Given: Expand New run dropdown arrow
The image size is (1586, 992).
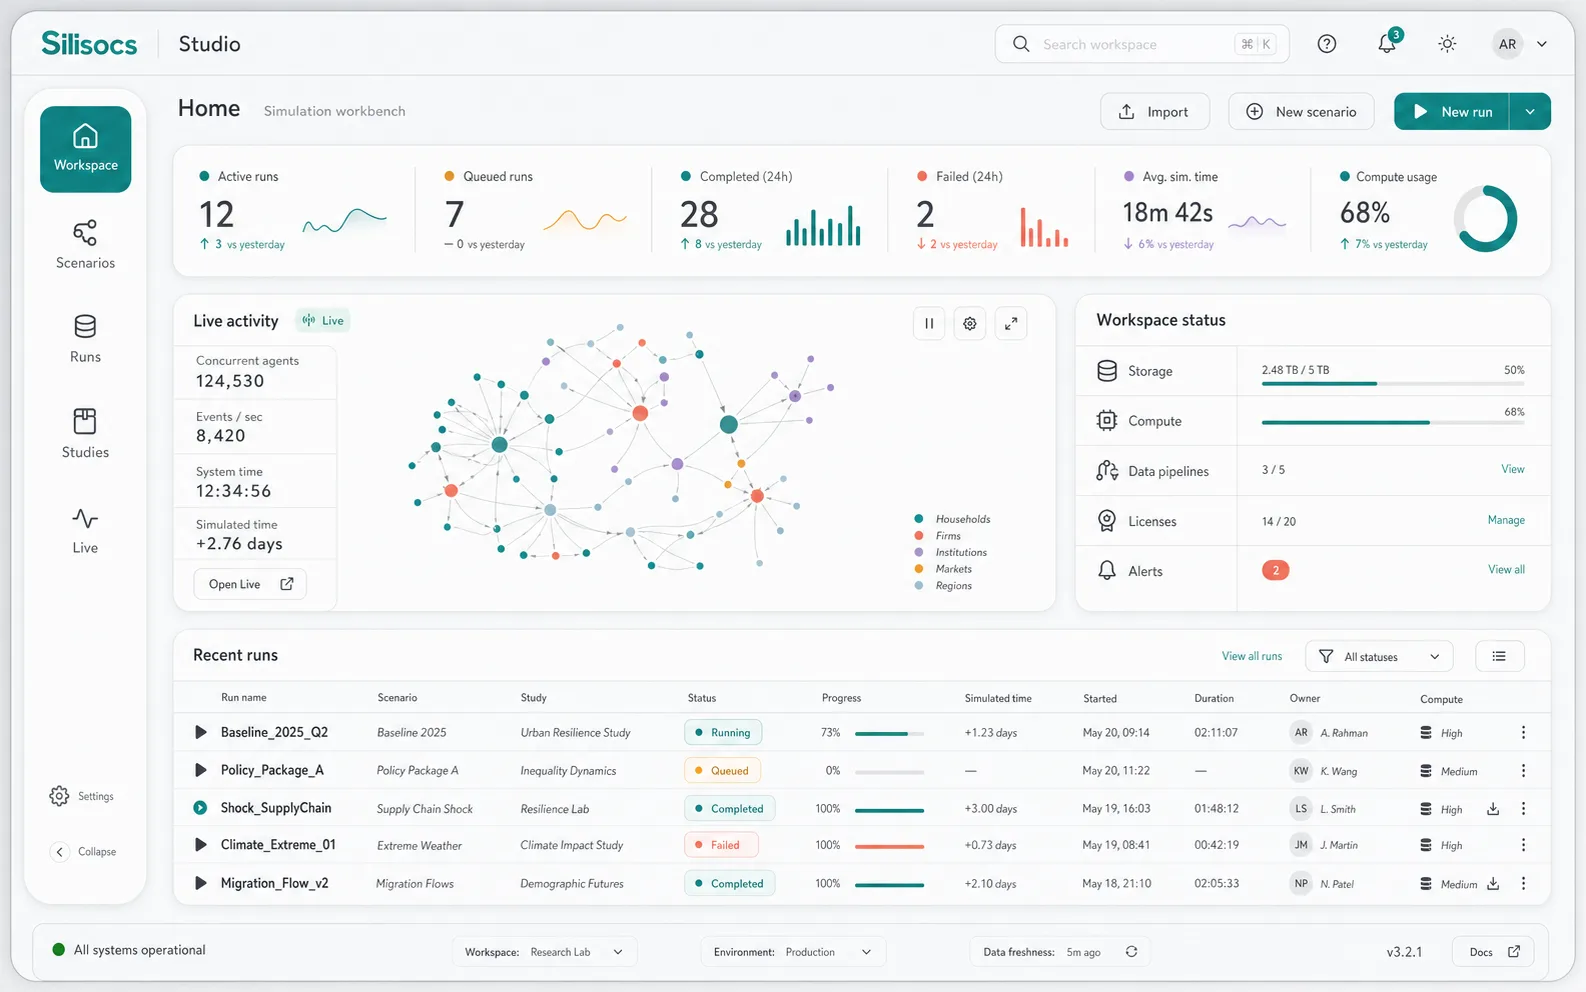Looking at the screenshot, I should [1530, 112].
